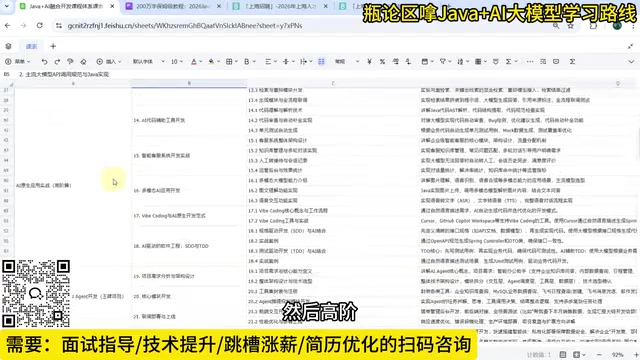
Task: Add a new sheet with plus
Action: click(53, 46)
